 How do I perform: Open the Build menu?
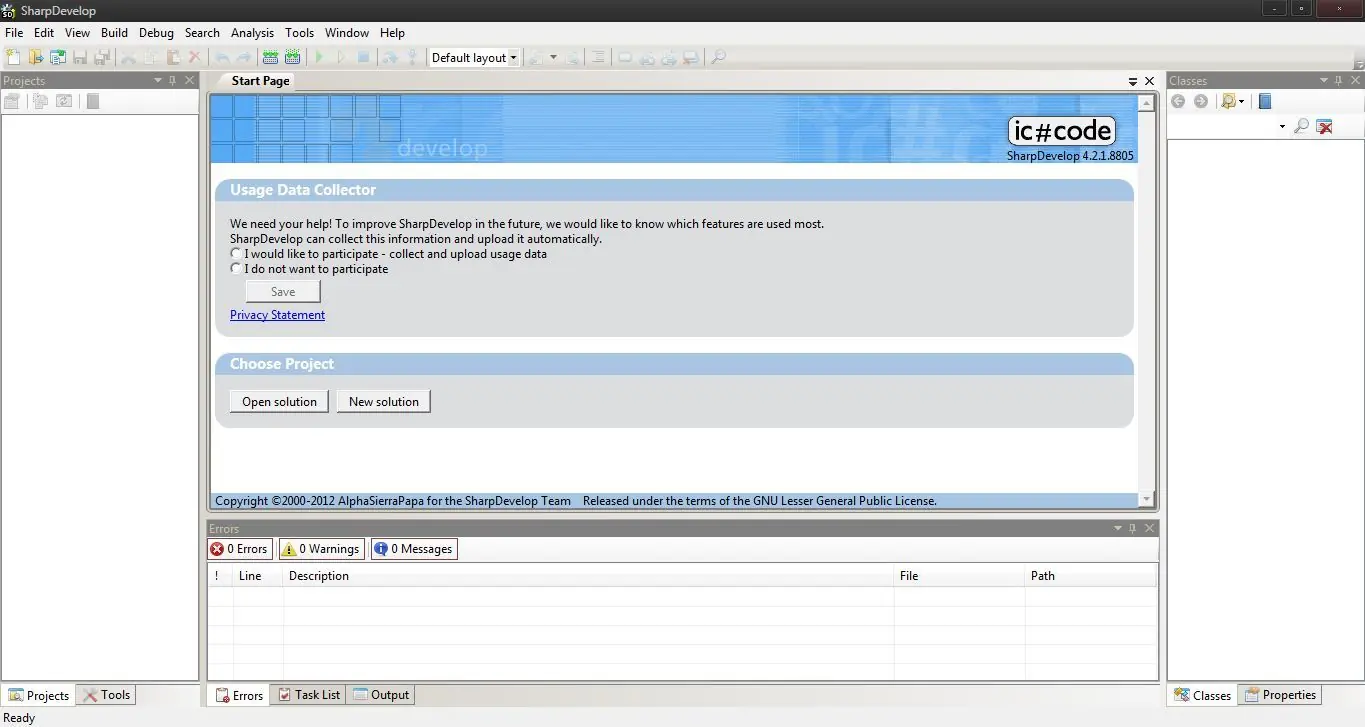coord(114,33)
